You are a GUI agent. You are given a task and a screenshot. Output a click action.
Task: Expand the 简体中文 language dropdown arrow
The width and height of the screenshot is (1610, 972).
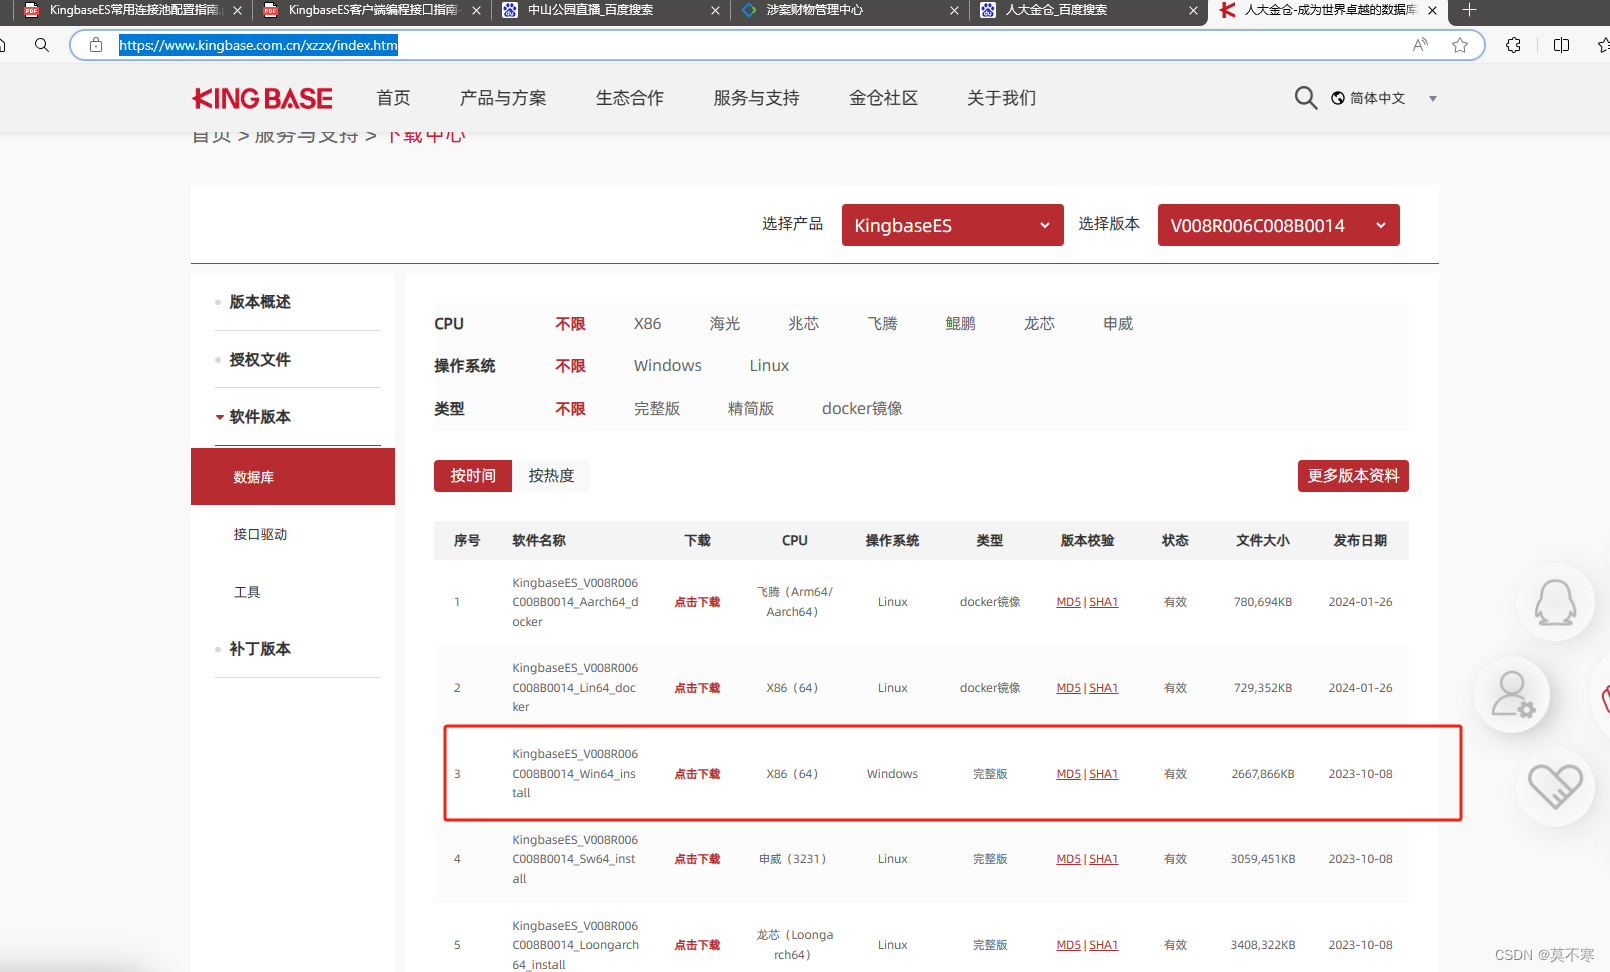tap(1432, 98)
